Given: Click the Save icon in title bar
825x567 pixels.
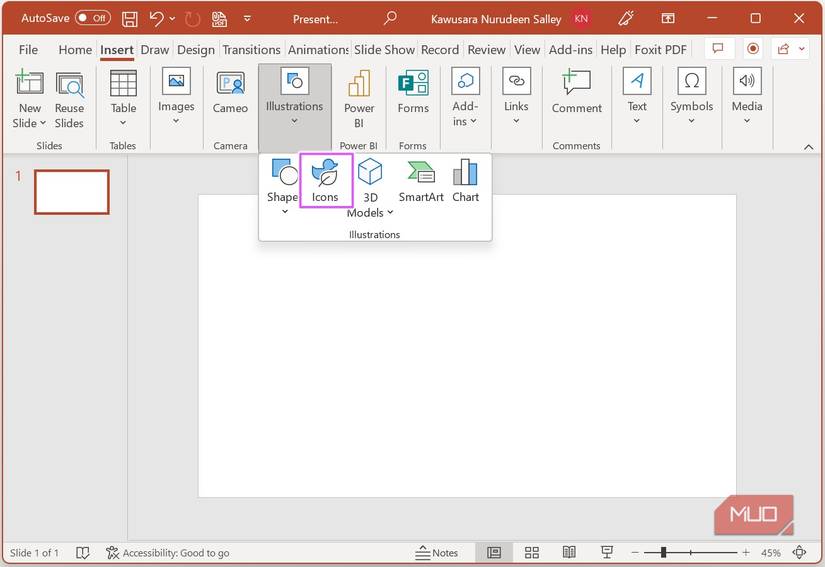Looking at the screenshot, I should tap(129, 19).
